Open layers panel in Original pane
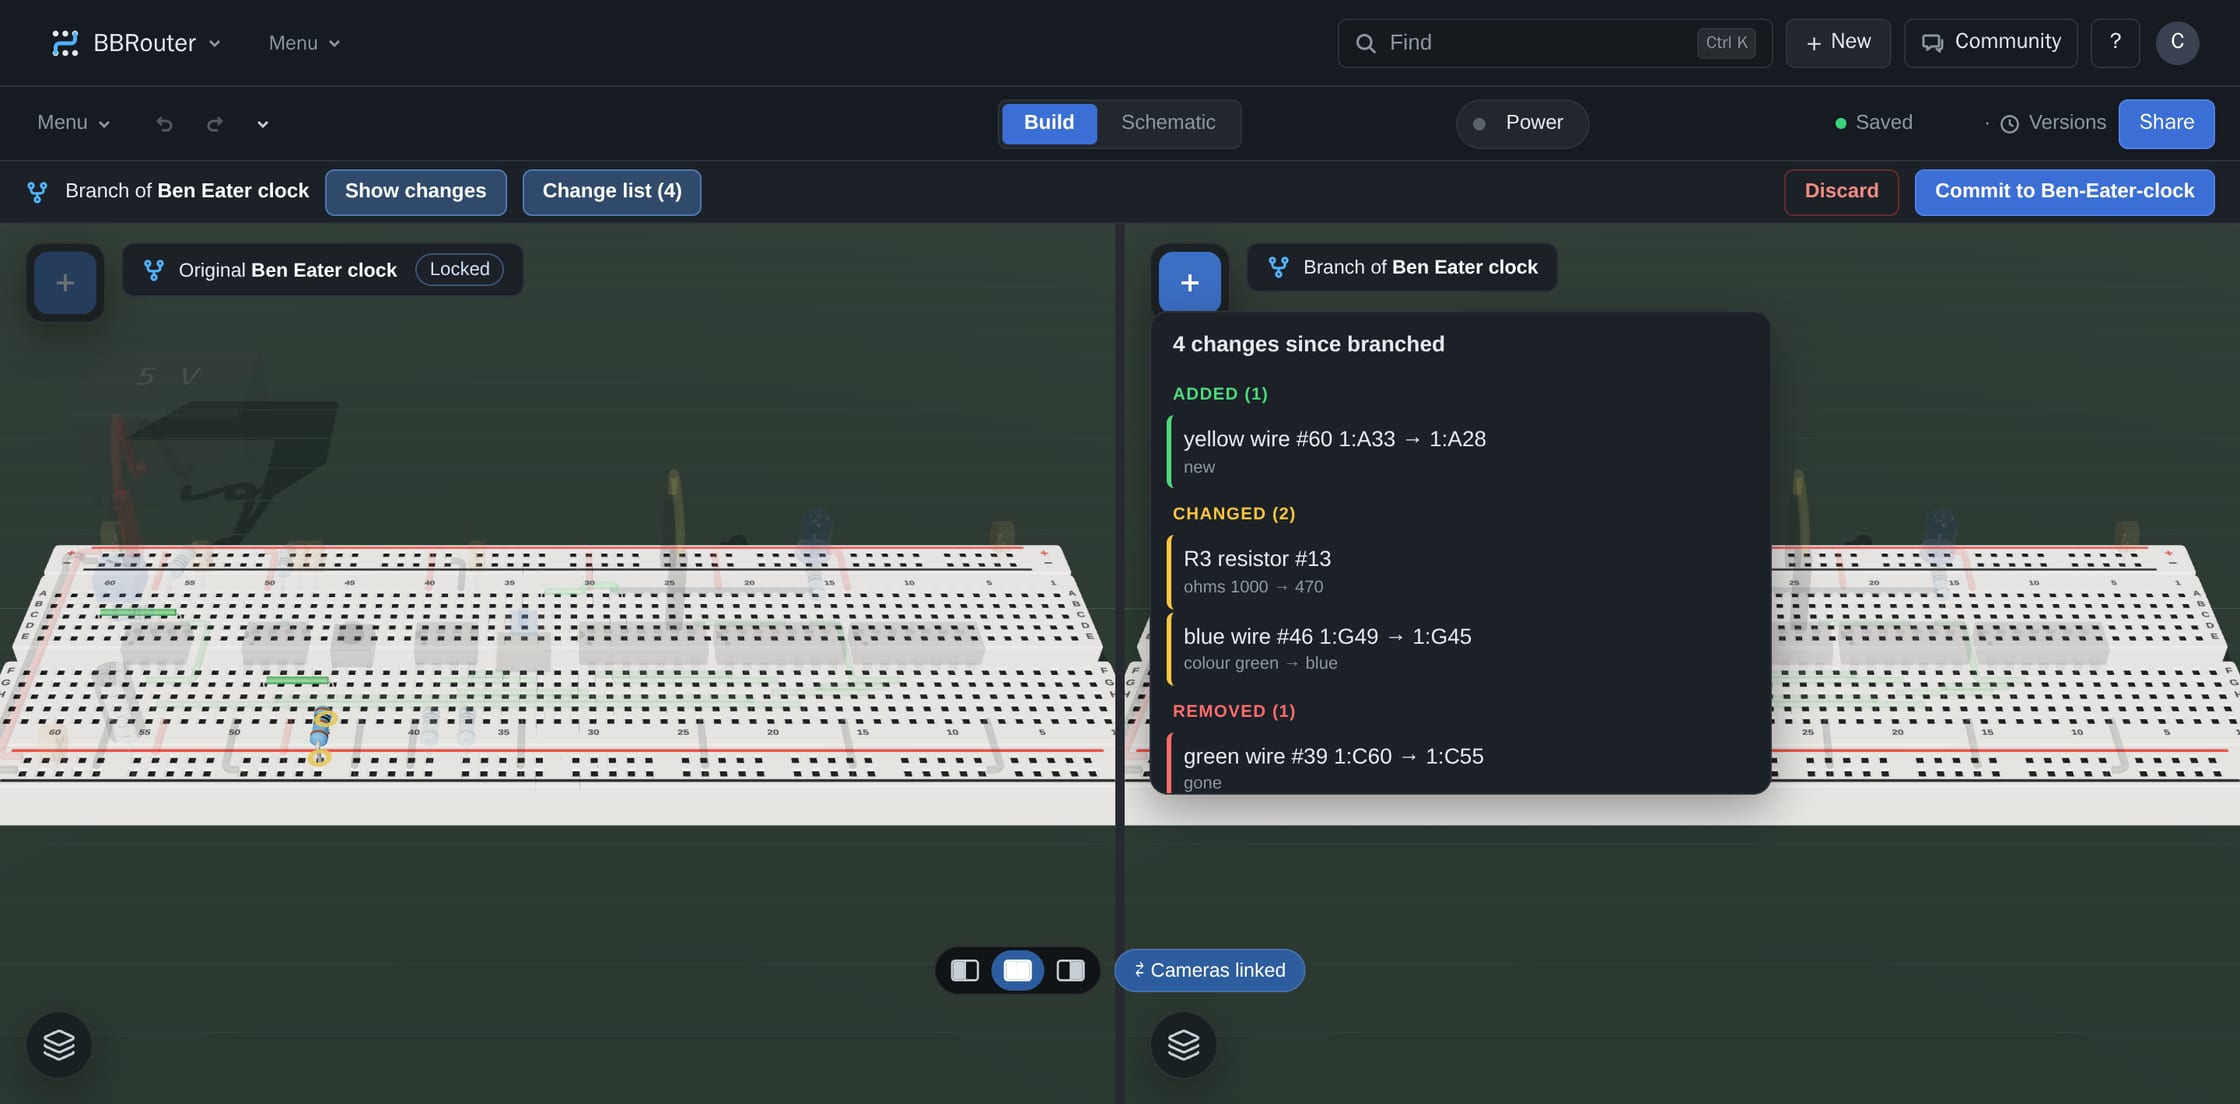The image size is (2240, 1104). coord(59,1045)
